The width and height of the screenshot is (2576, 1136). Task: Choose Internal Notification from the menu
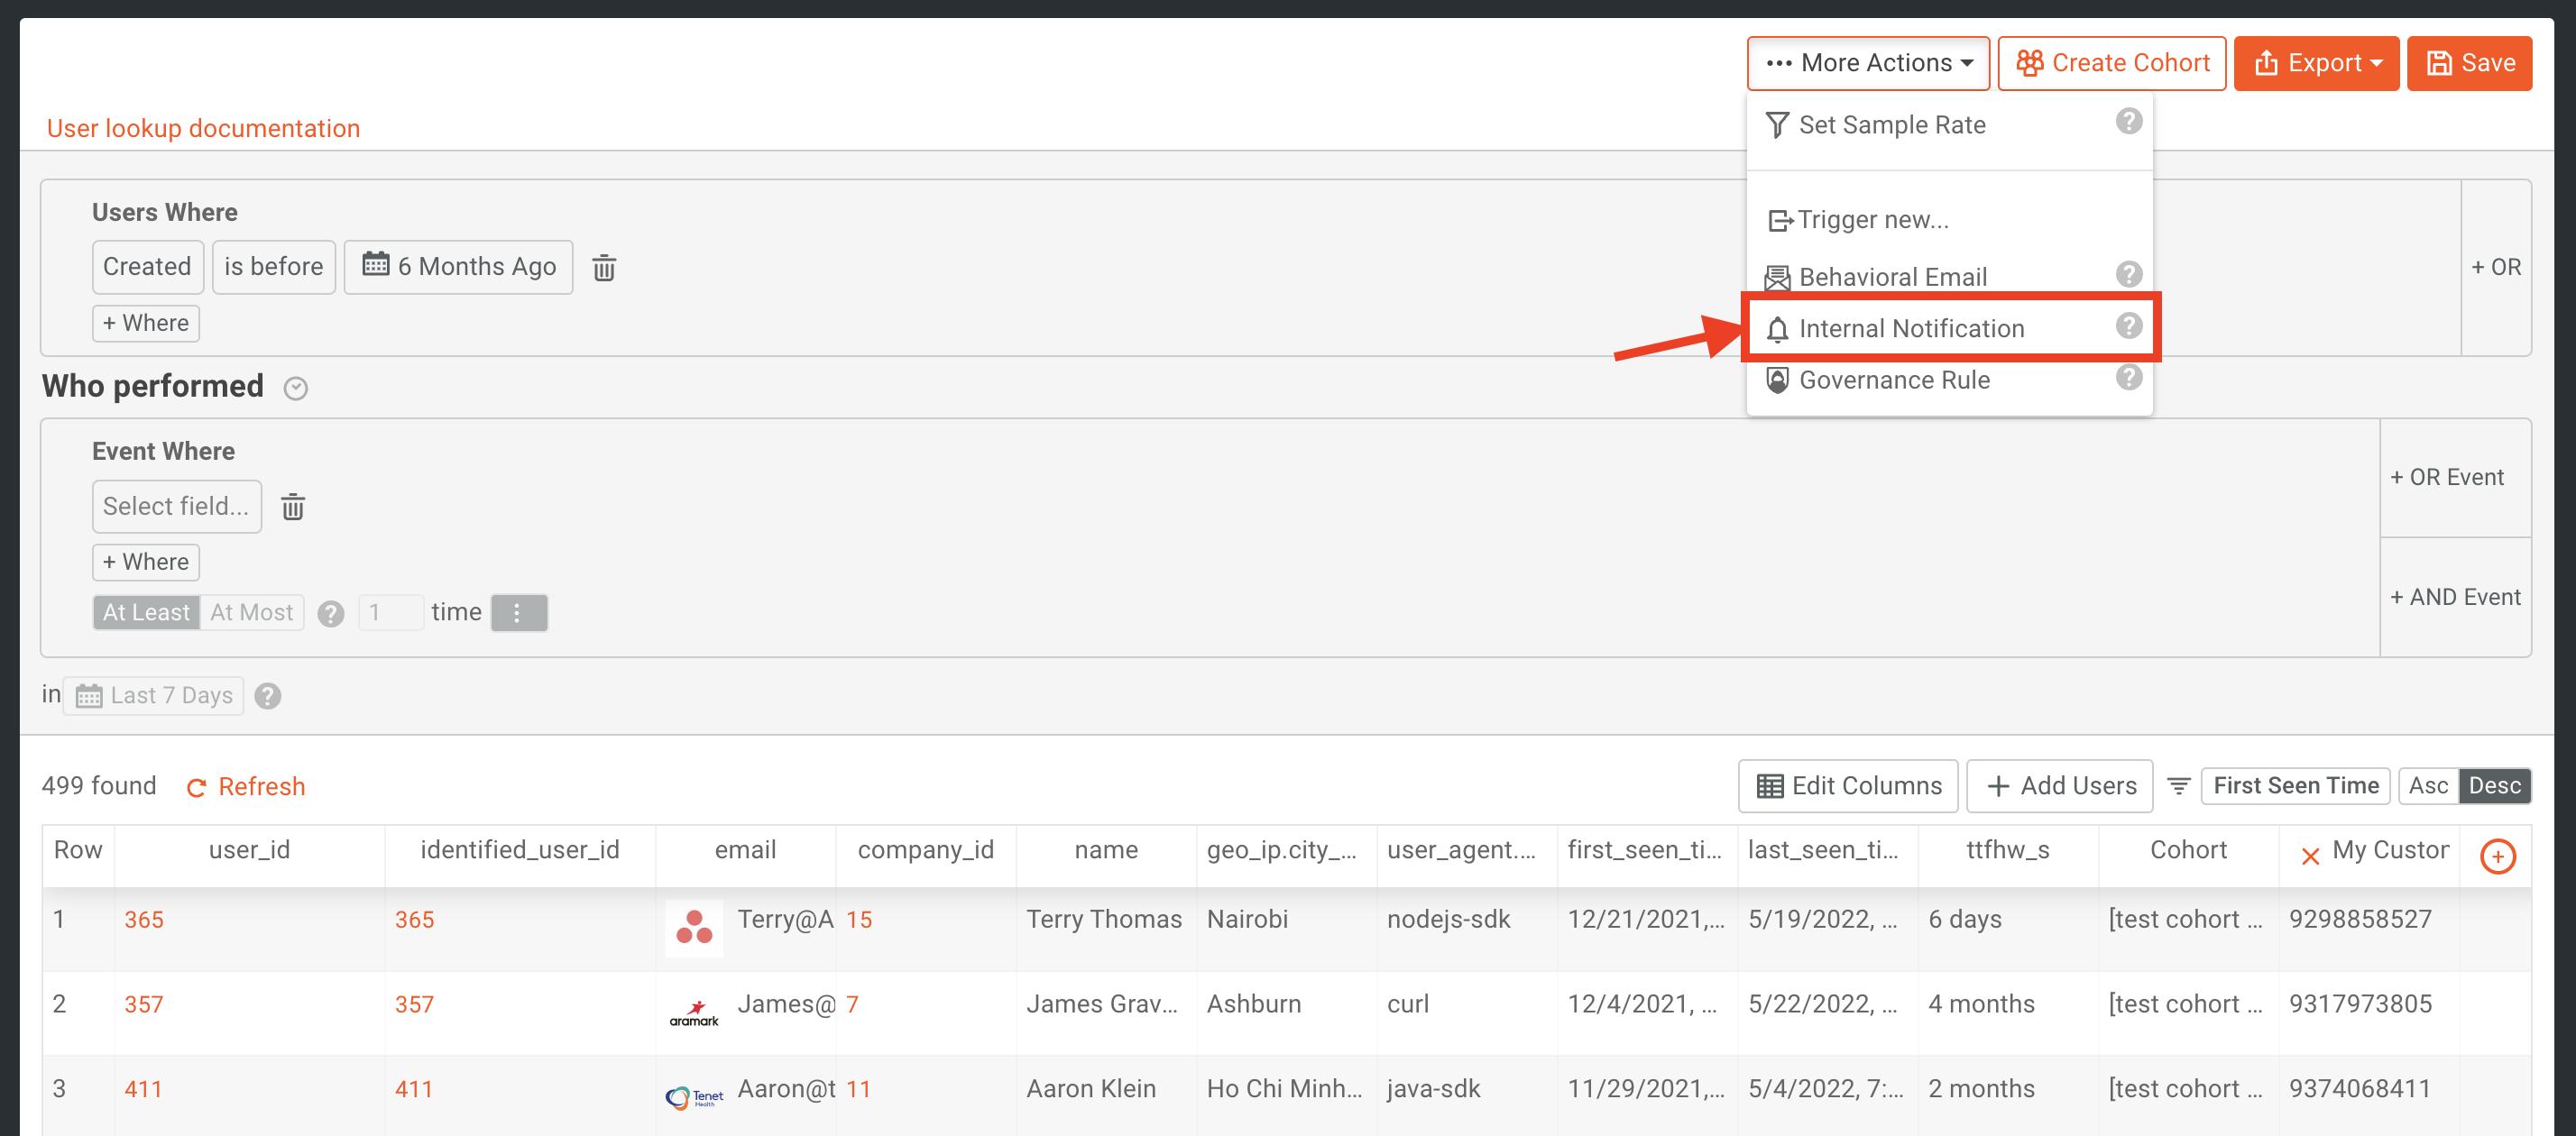click(x=1948, y=328)
